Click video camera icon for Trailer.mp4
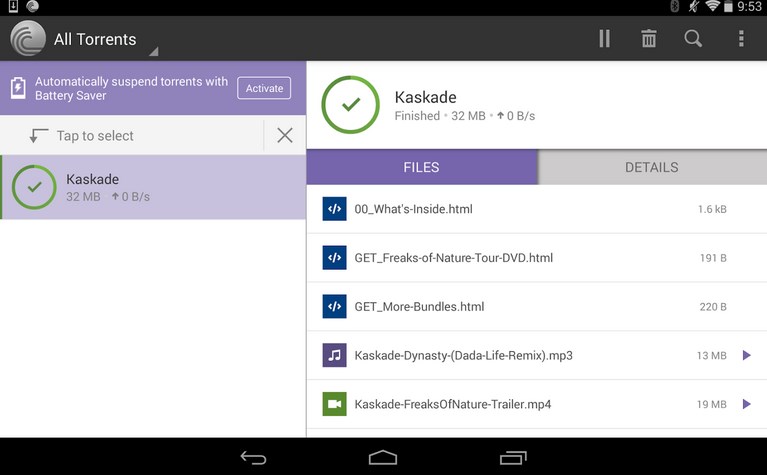Image resolution: width=767 pixels, height=475 pixels. pos(335,404)
